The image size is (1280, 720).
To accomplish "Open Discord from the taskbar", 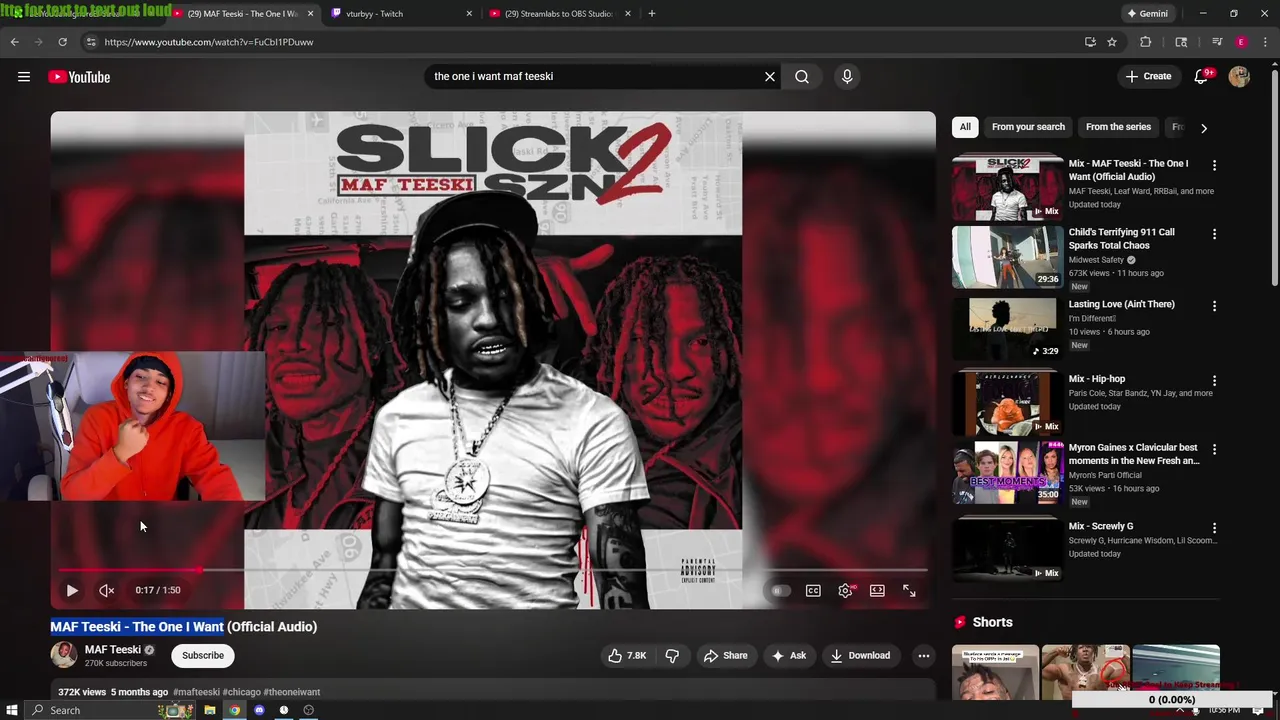I will (259, 710).
